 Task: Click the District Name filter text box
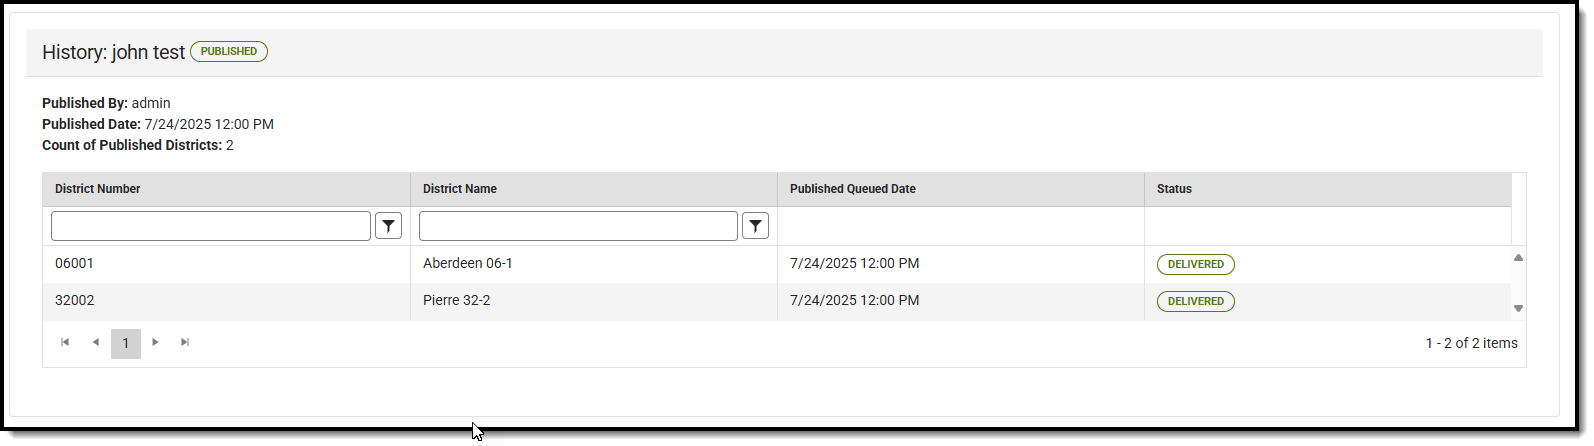pos(578,226)
